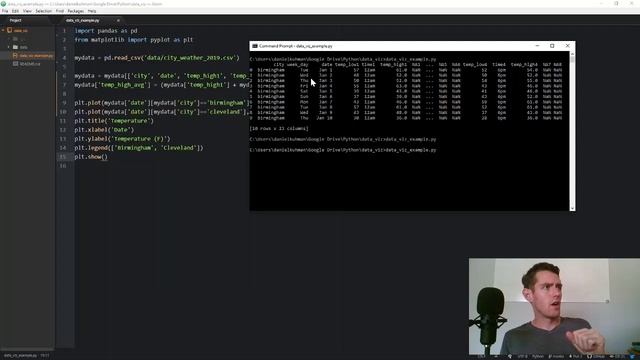Maximize the Command Prompt window

(x=552, y=46)
